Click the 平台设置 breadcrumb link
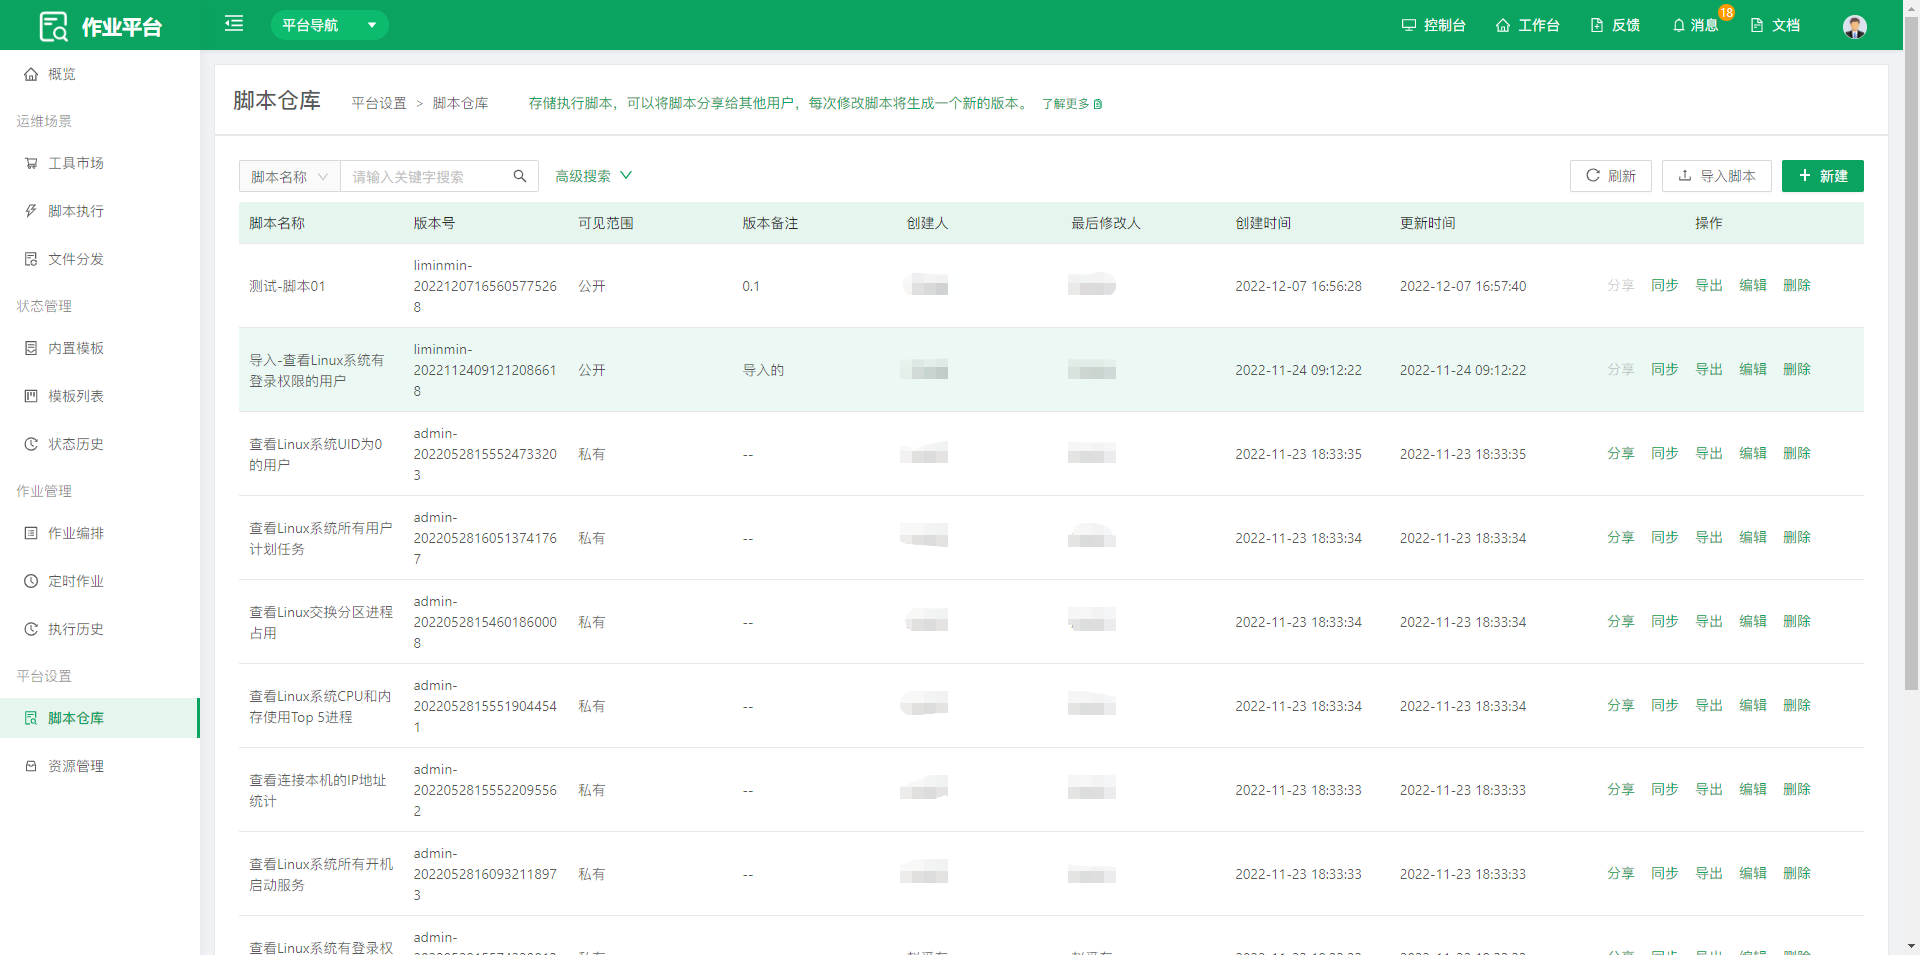This screenshot has width=1920, height=955. click(x=379, y=103)
